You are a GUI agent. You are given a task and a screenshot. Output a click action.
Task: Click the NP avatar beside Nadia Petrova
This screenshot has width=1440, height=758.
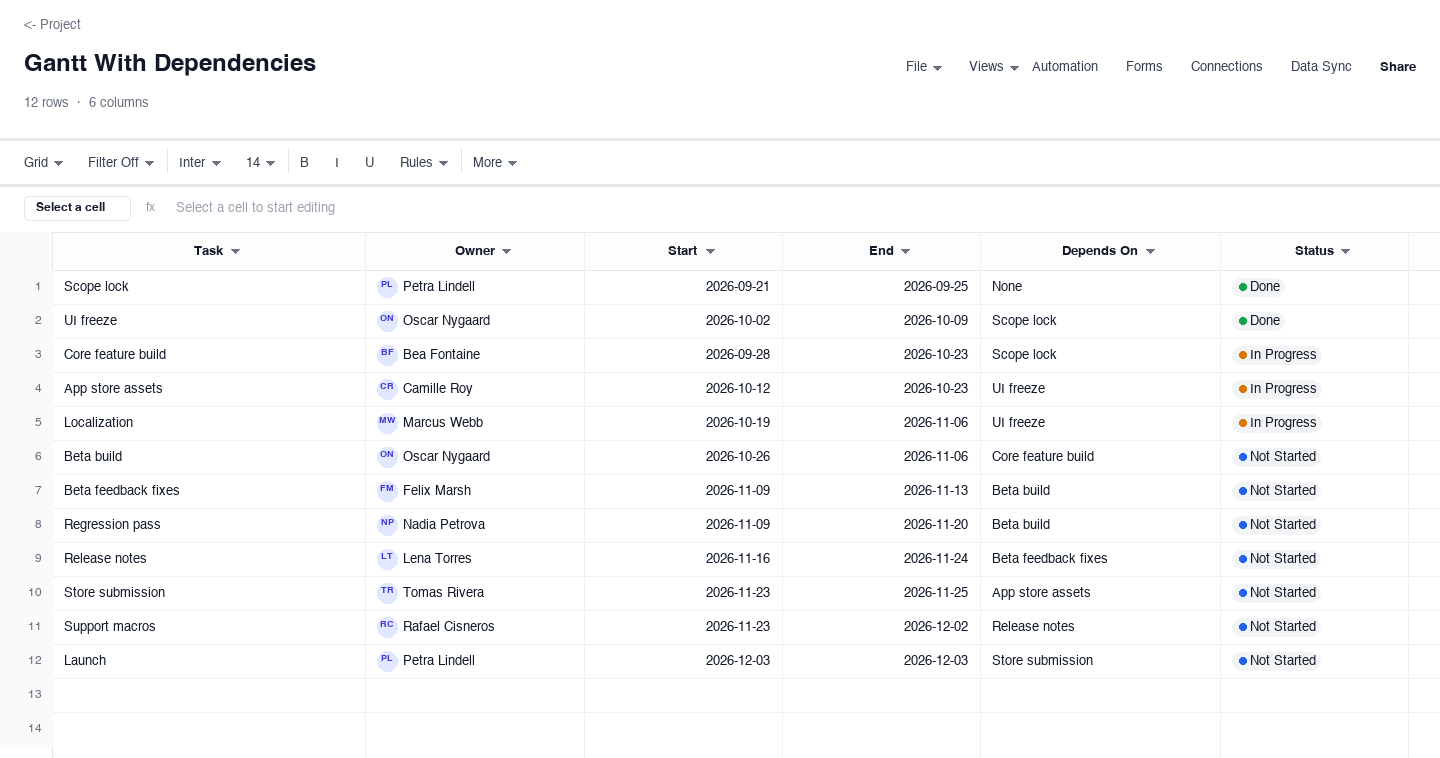pos(387,524)
